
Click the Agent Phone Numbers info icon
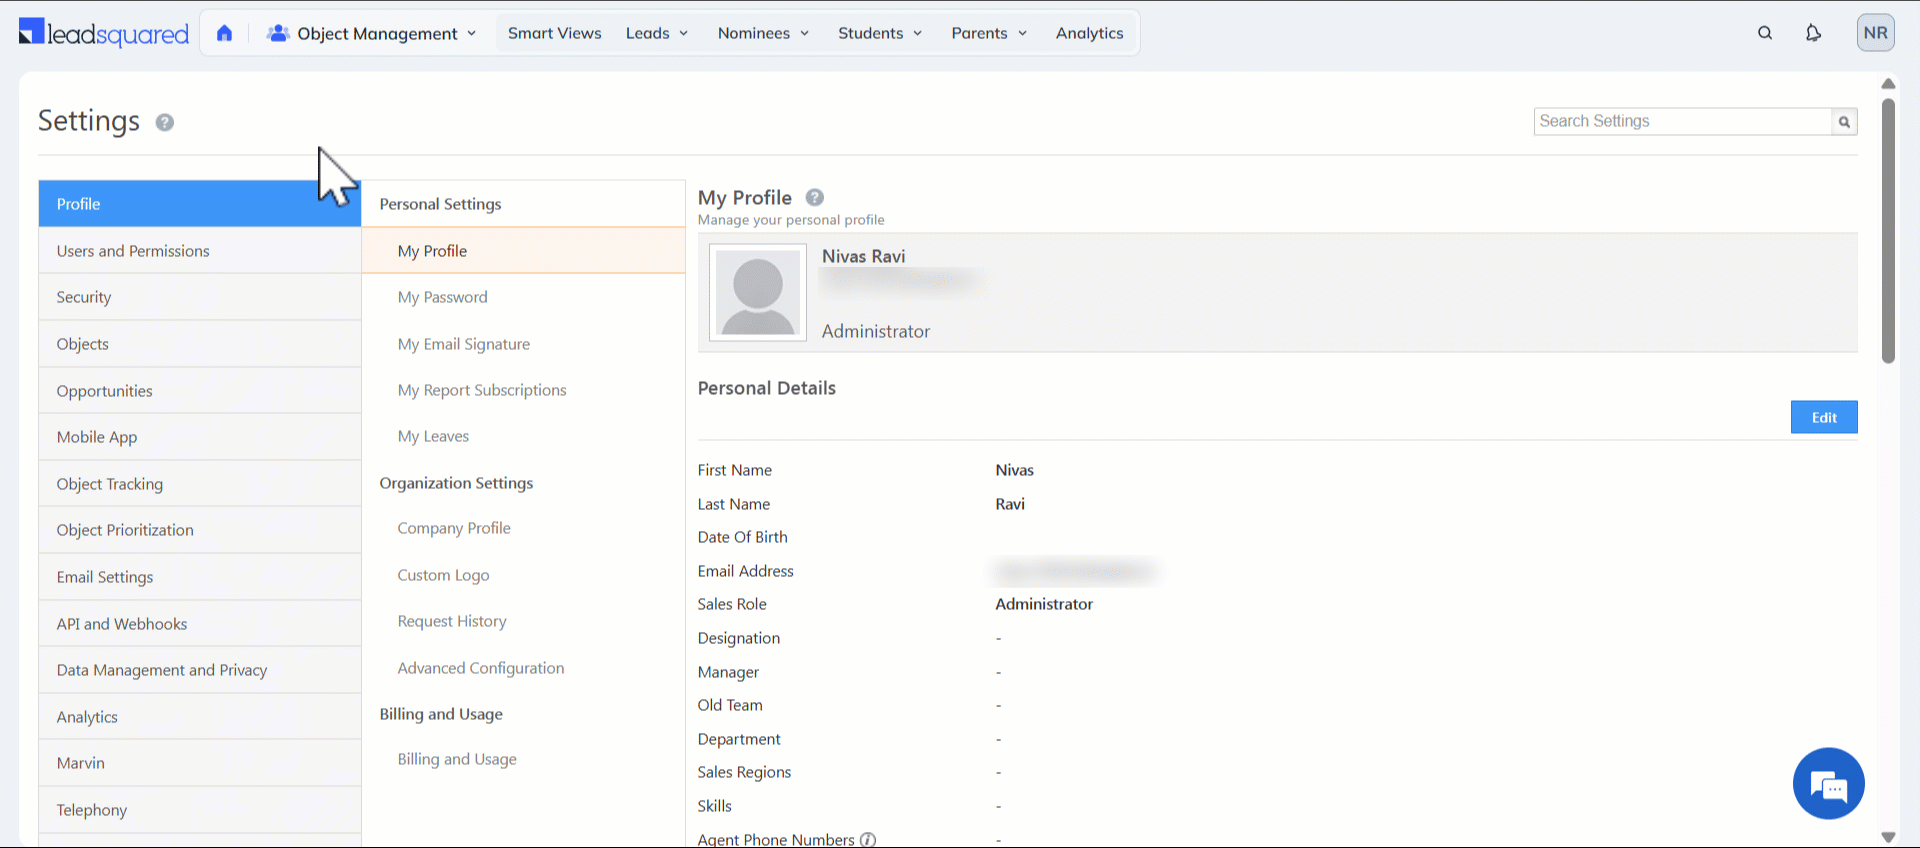tap(868, 840)
